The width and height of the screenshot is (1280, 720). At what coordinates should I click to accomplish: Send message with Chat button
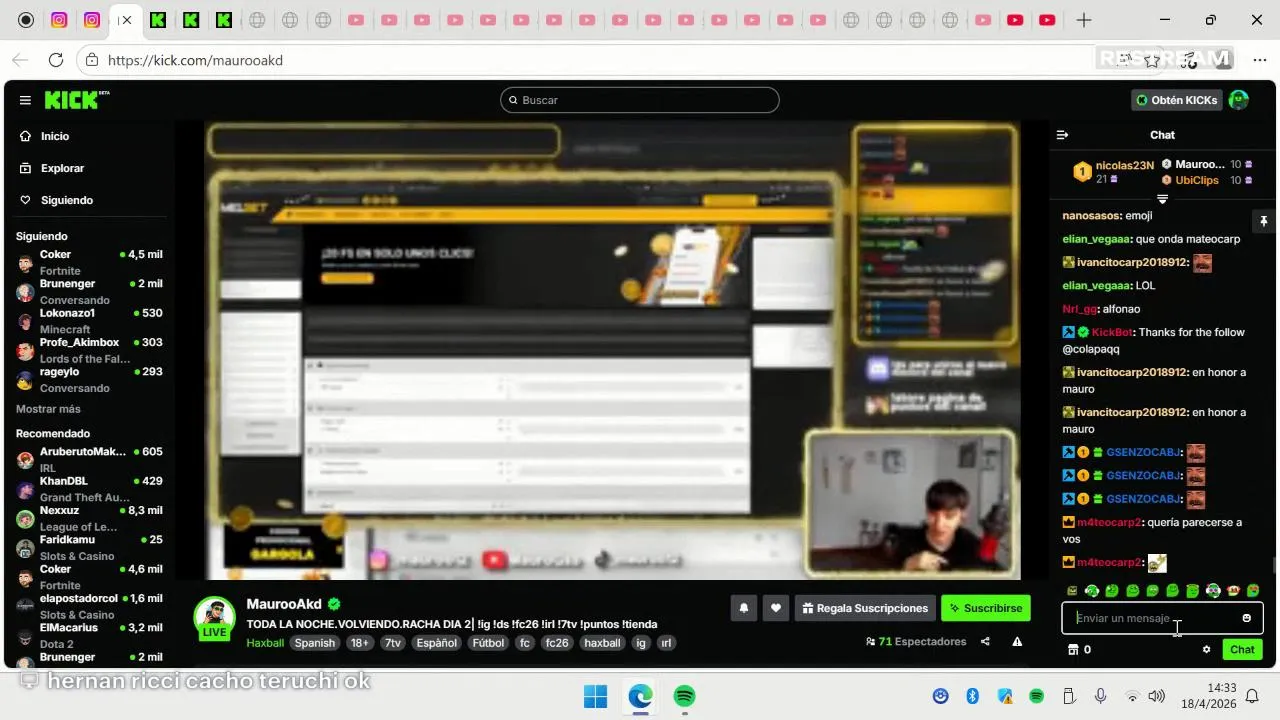pyautogui.click(x=1242, y=650)
